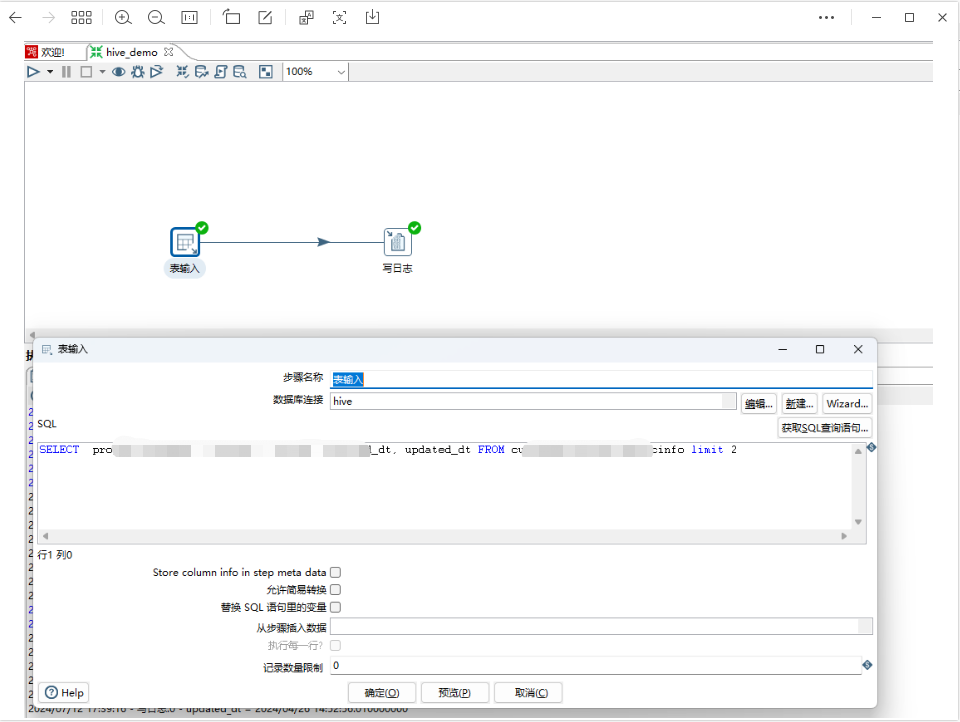Image resolution: width=960 pixels, height=722 pixels.
Task: Click the 预览(P) button
Action: [x=454, y=692]
